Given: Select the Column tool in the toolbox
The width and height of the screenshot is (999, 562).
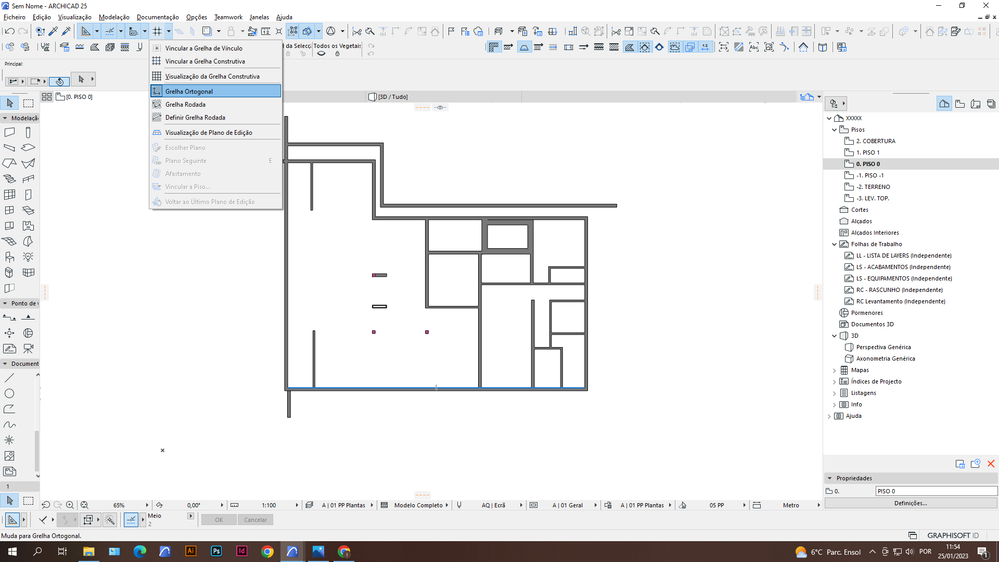Looking at the screenshot, I should click(28, 133).
